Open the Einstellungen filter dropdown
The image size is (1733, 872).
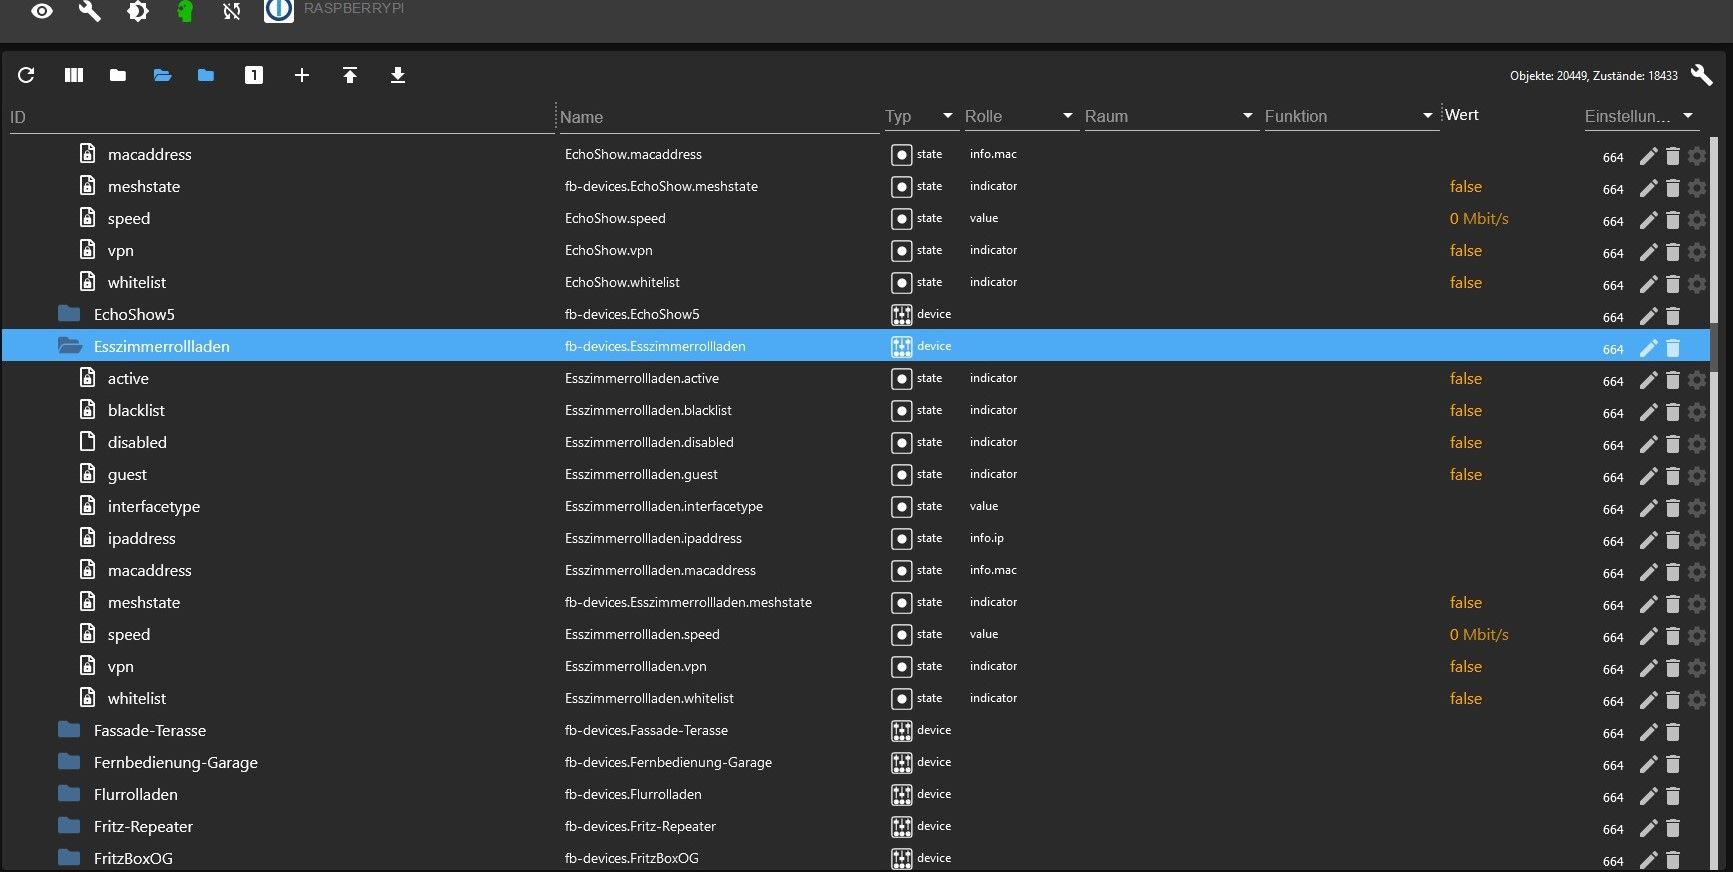click(1687, 116)
